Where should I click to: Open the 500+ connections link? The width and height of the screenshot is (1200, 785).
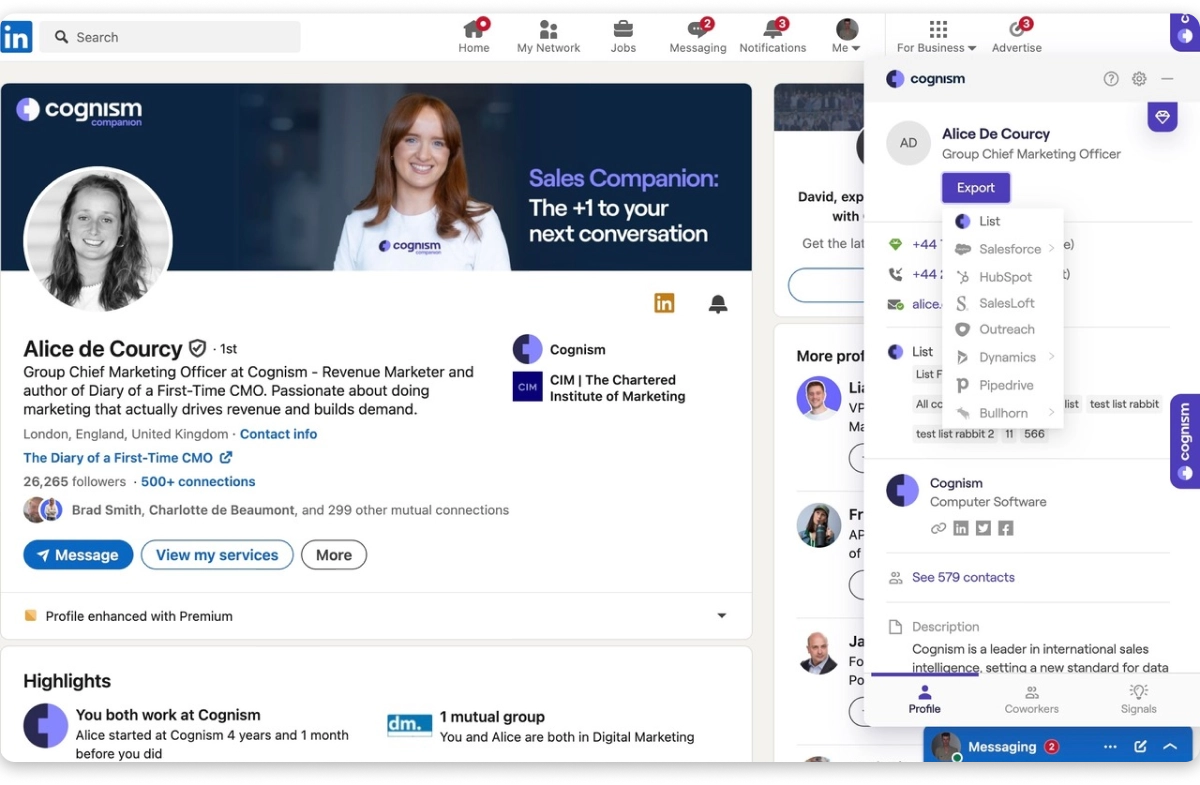click(198, 482)
